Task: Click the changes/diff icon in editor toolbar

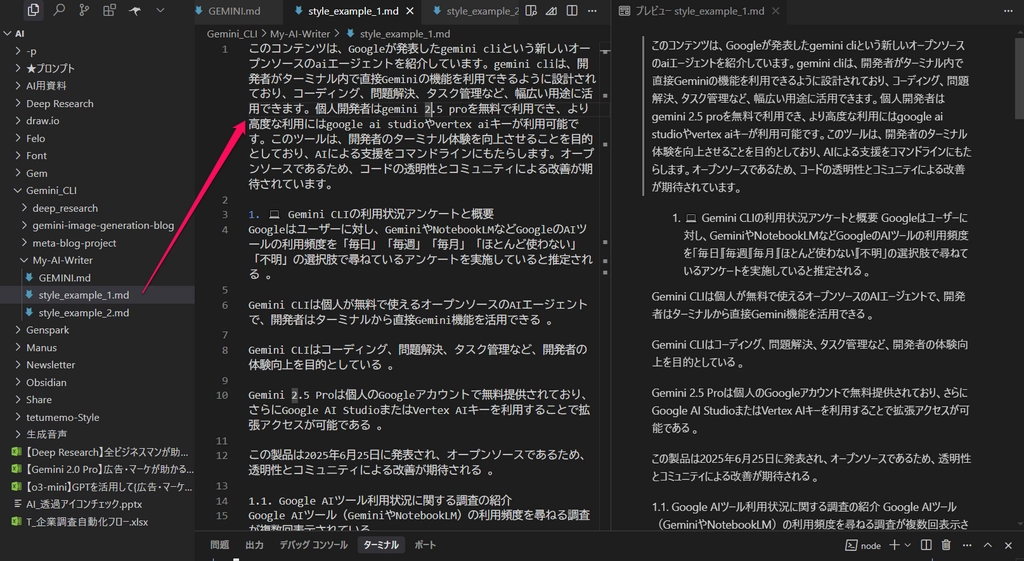Action: (552, 10)
